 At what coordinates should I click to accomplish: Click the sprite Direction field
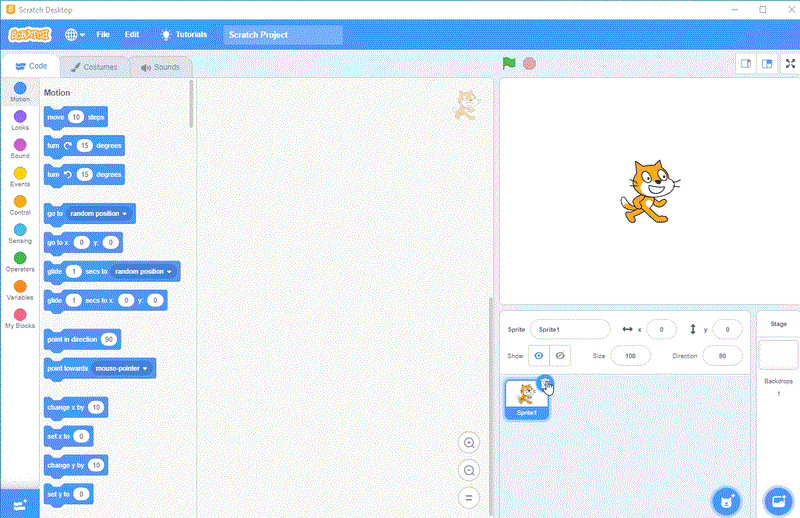point(722,356)
